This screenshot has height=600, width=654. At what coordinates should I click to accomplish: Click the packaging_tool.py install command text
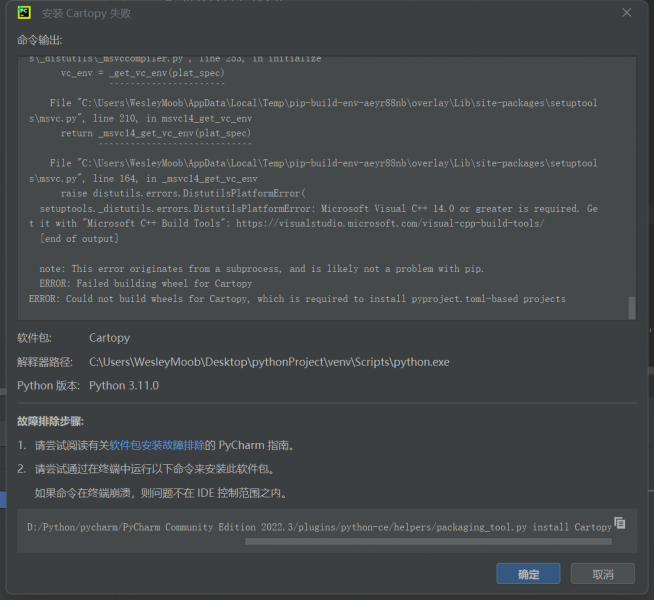[x=319, y=527]
